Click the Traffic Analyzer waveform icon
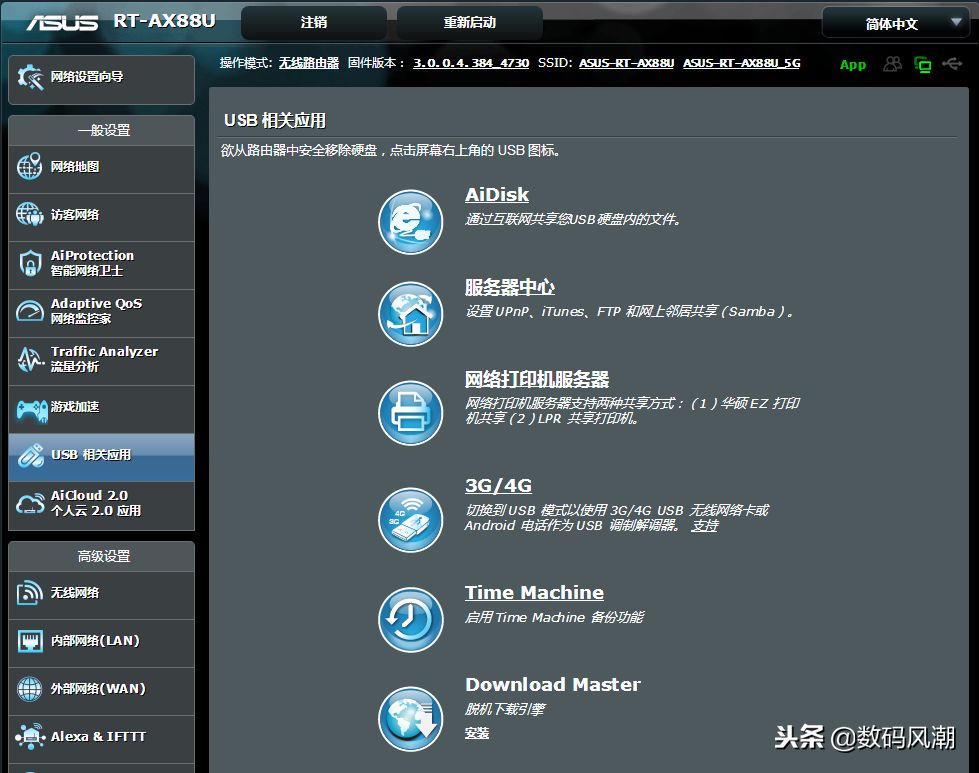Screen dimensions: 979x773 pyautogui.click(x=29, y=359)
